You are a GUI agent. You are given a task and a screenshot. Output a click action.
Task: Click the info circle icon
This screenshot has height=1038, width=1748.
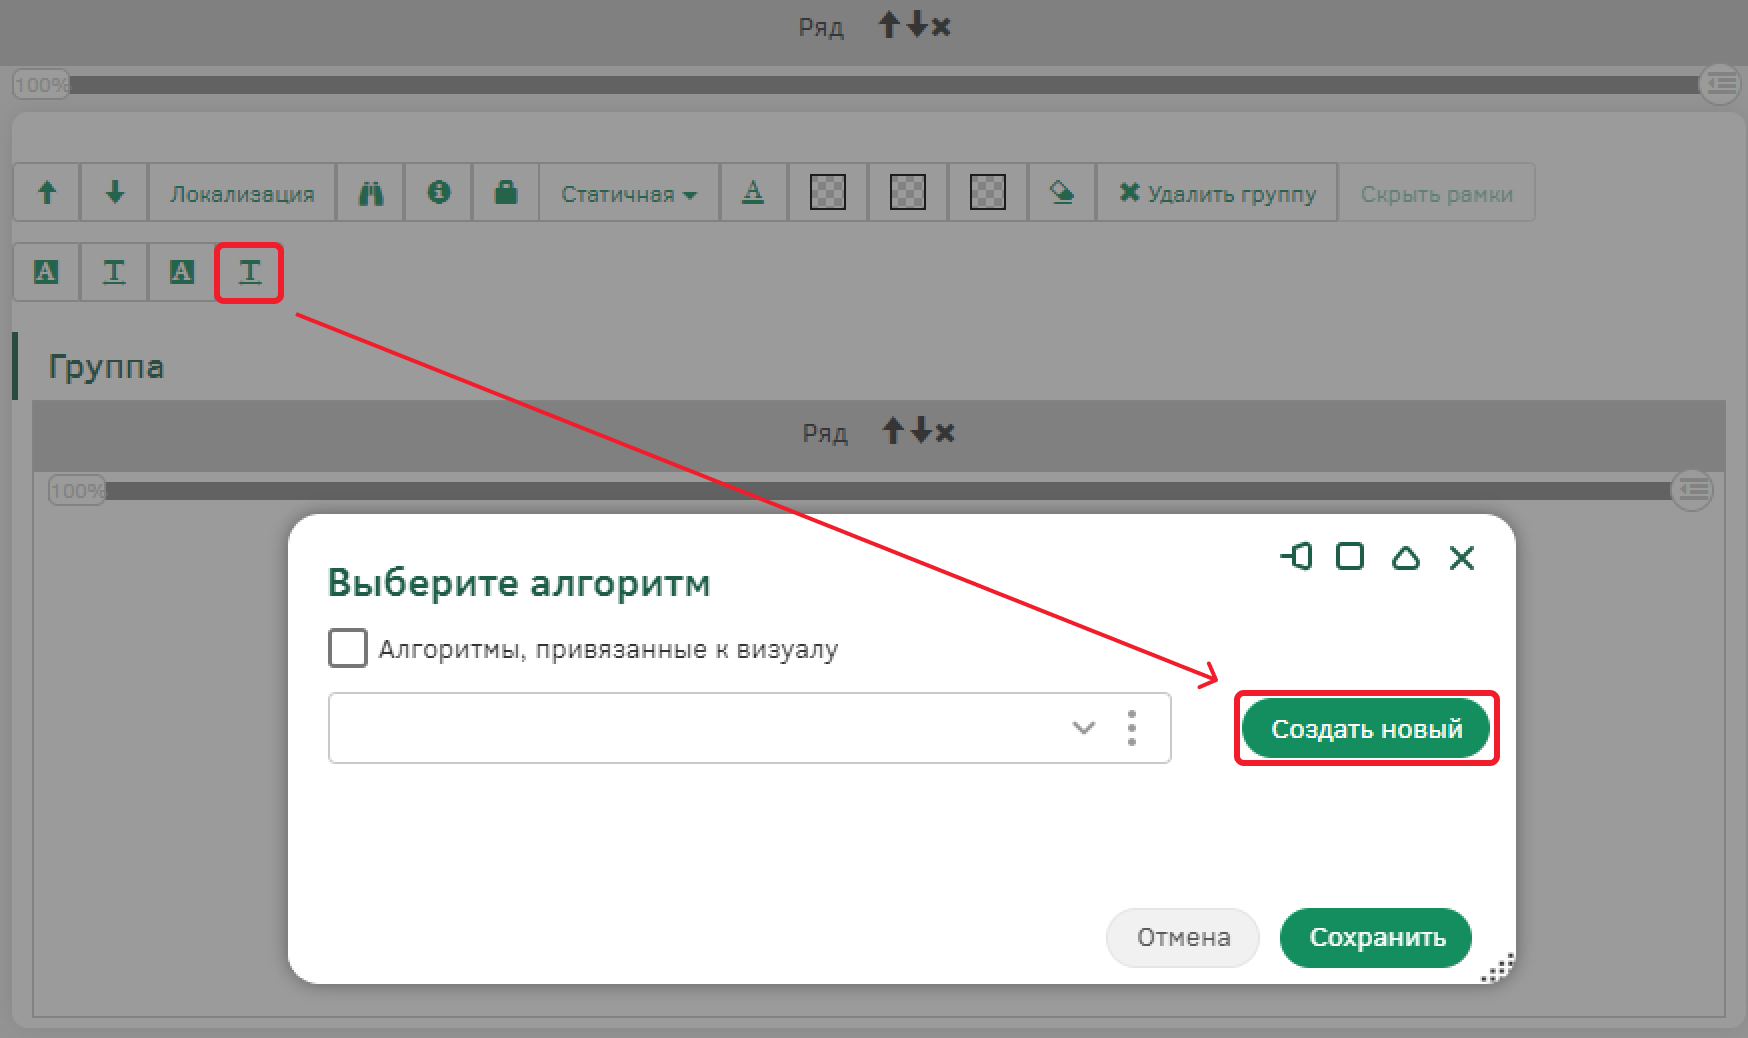[438, 193]
